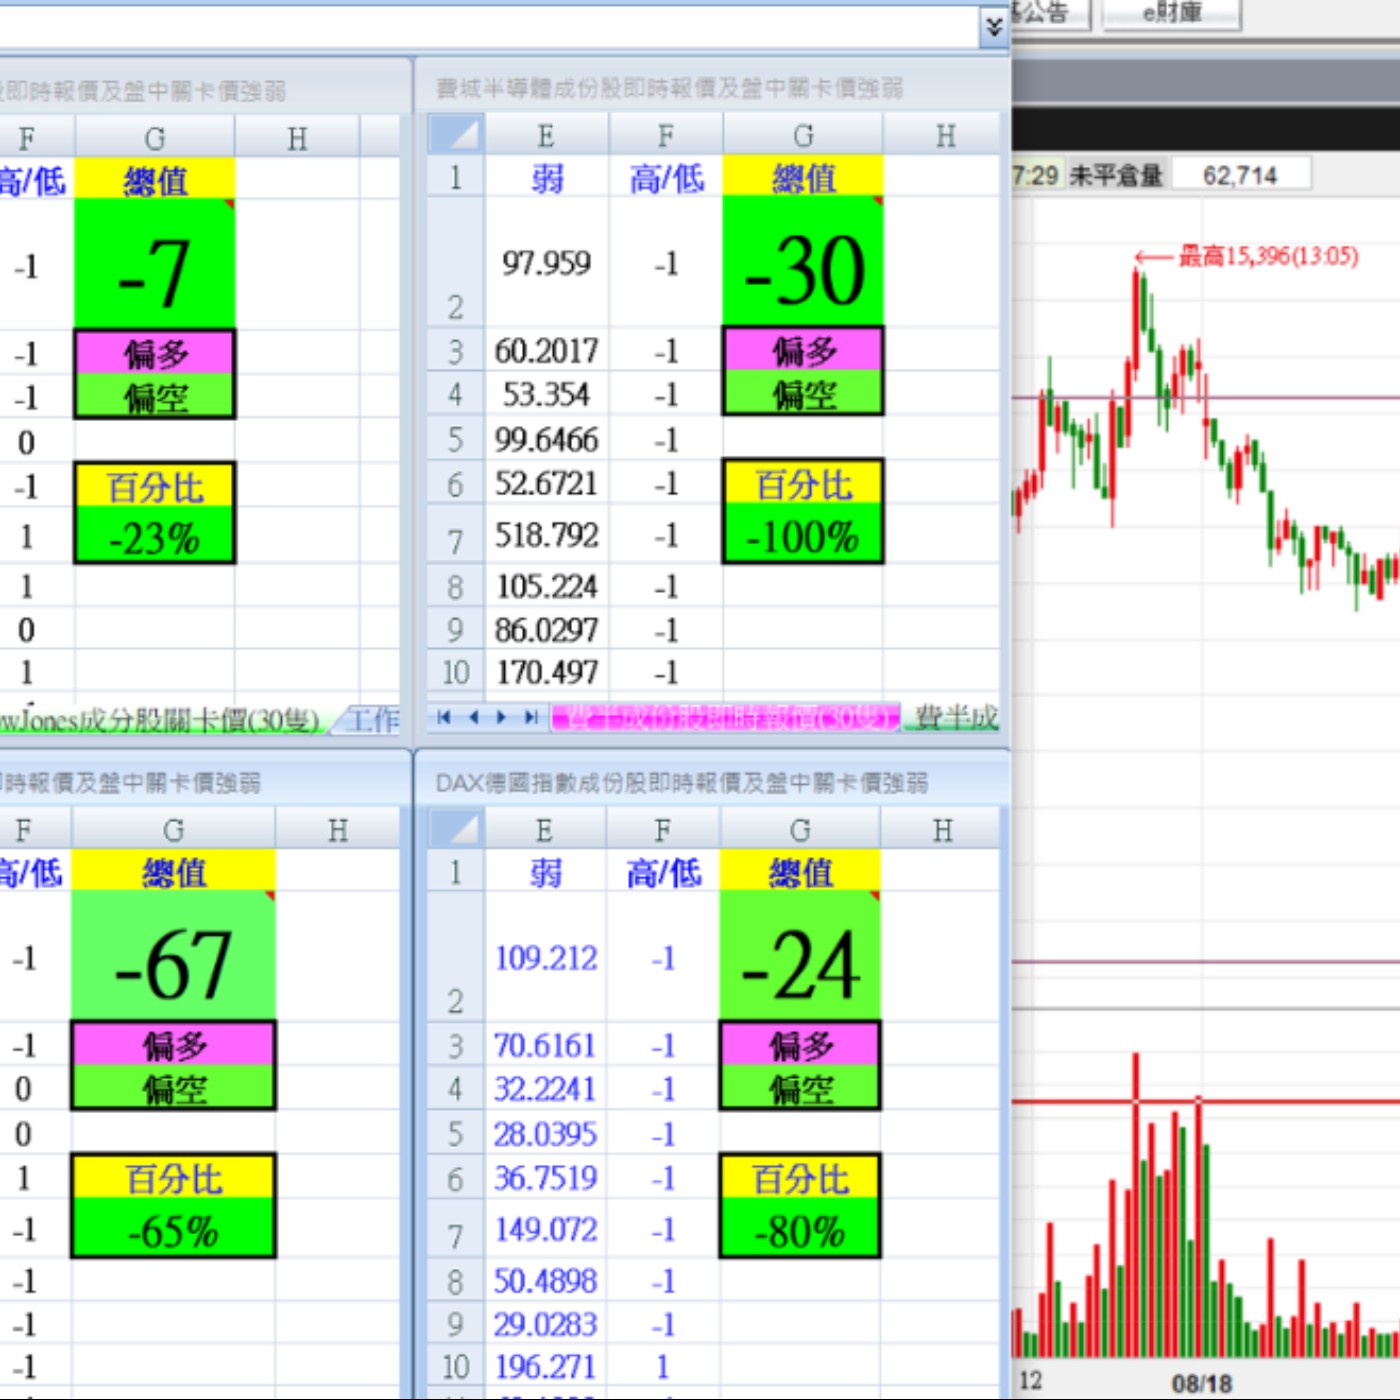1400x1400 pixels.
Task: Click the yellow 總值 header above -67
Action: (173, 872)
